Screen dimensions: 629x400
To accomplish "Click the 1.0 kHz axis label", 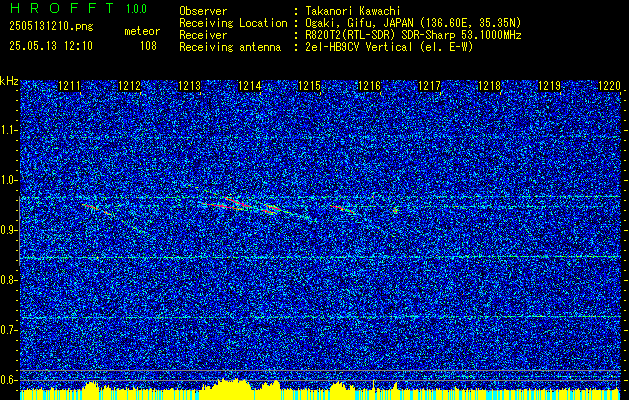I will 9,180.
